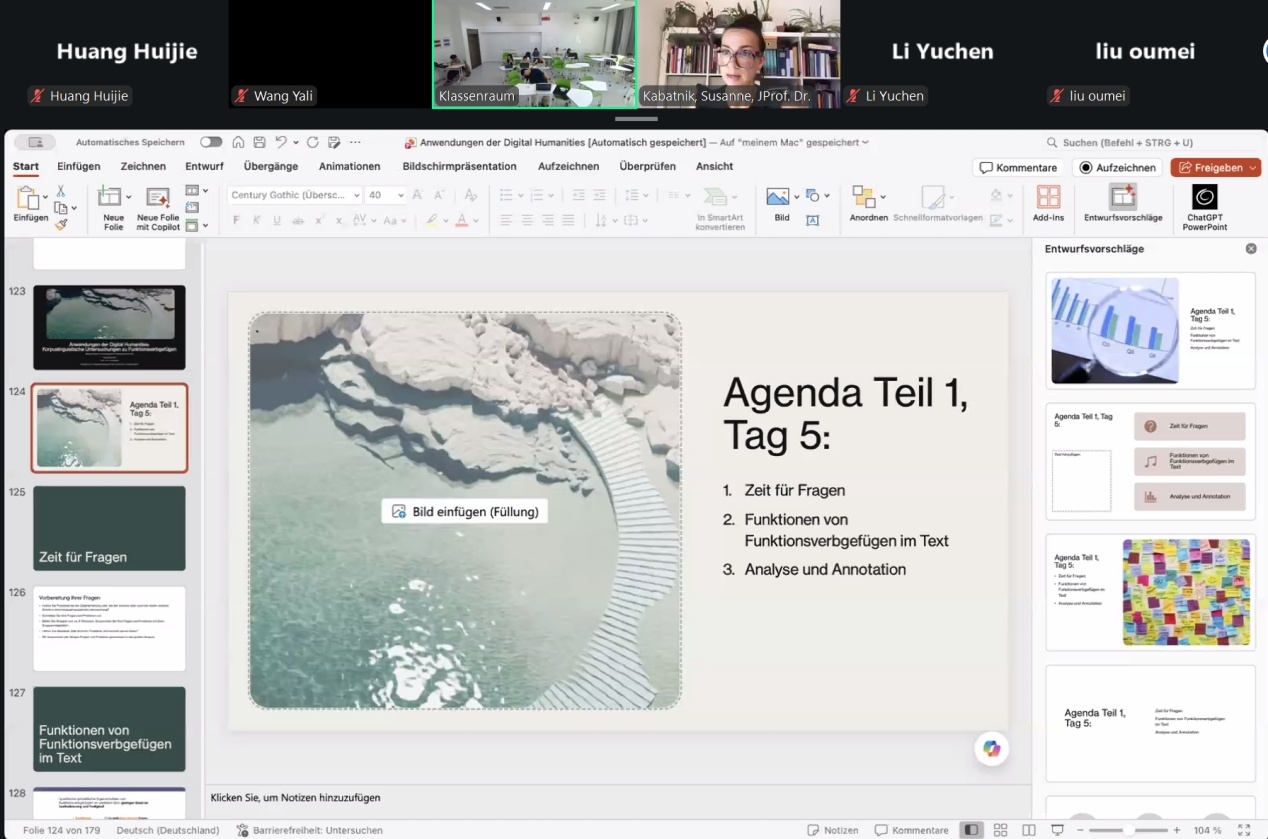The height and width of the screenshot is (839, 1268).
Task: Open the Einfügen paste dropdown arrow
Action: (47, 197)
